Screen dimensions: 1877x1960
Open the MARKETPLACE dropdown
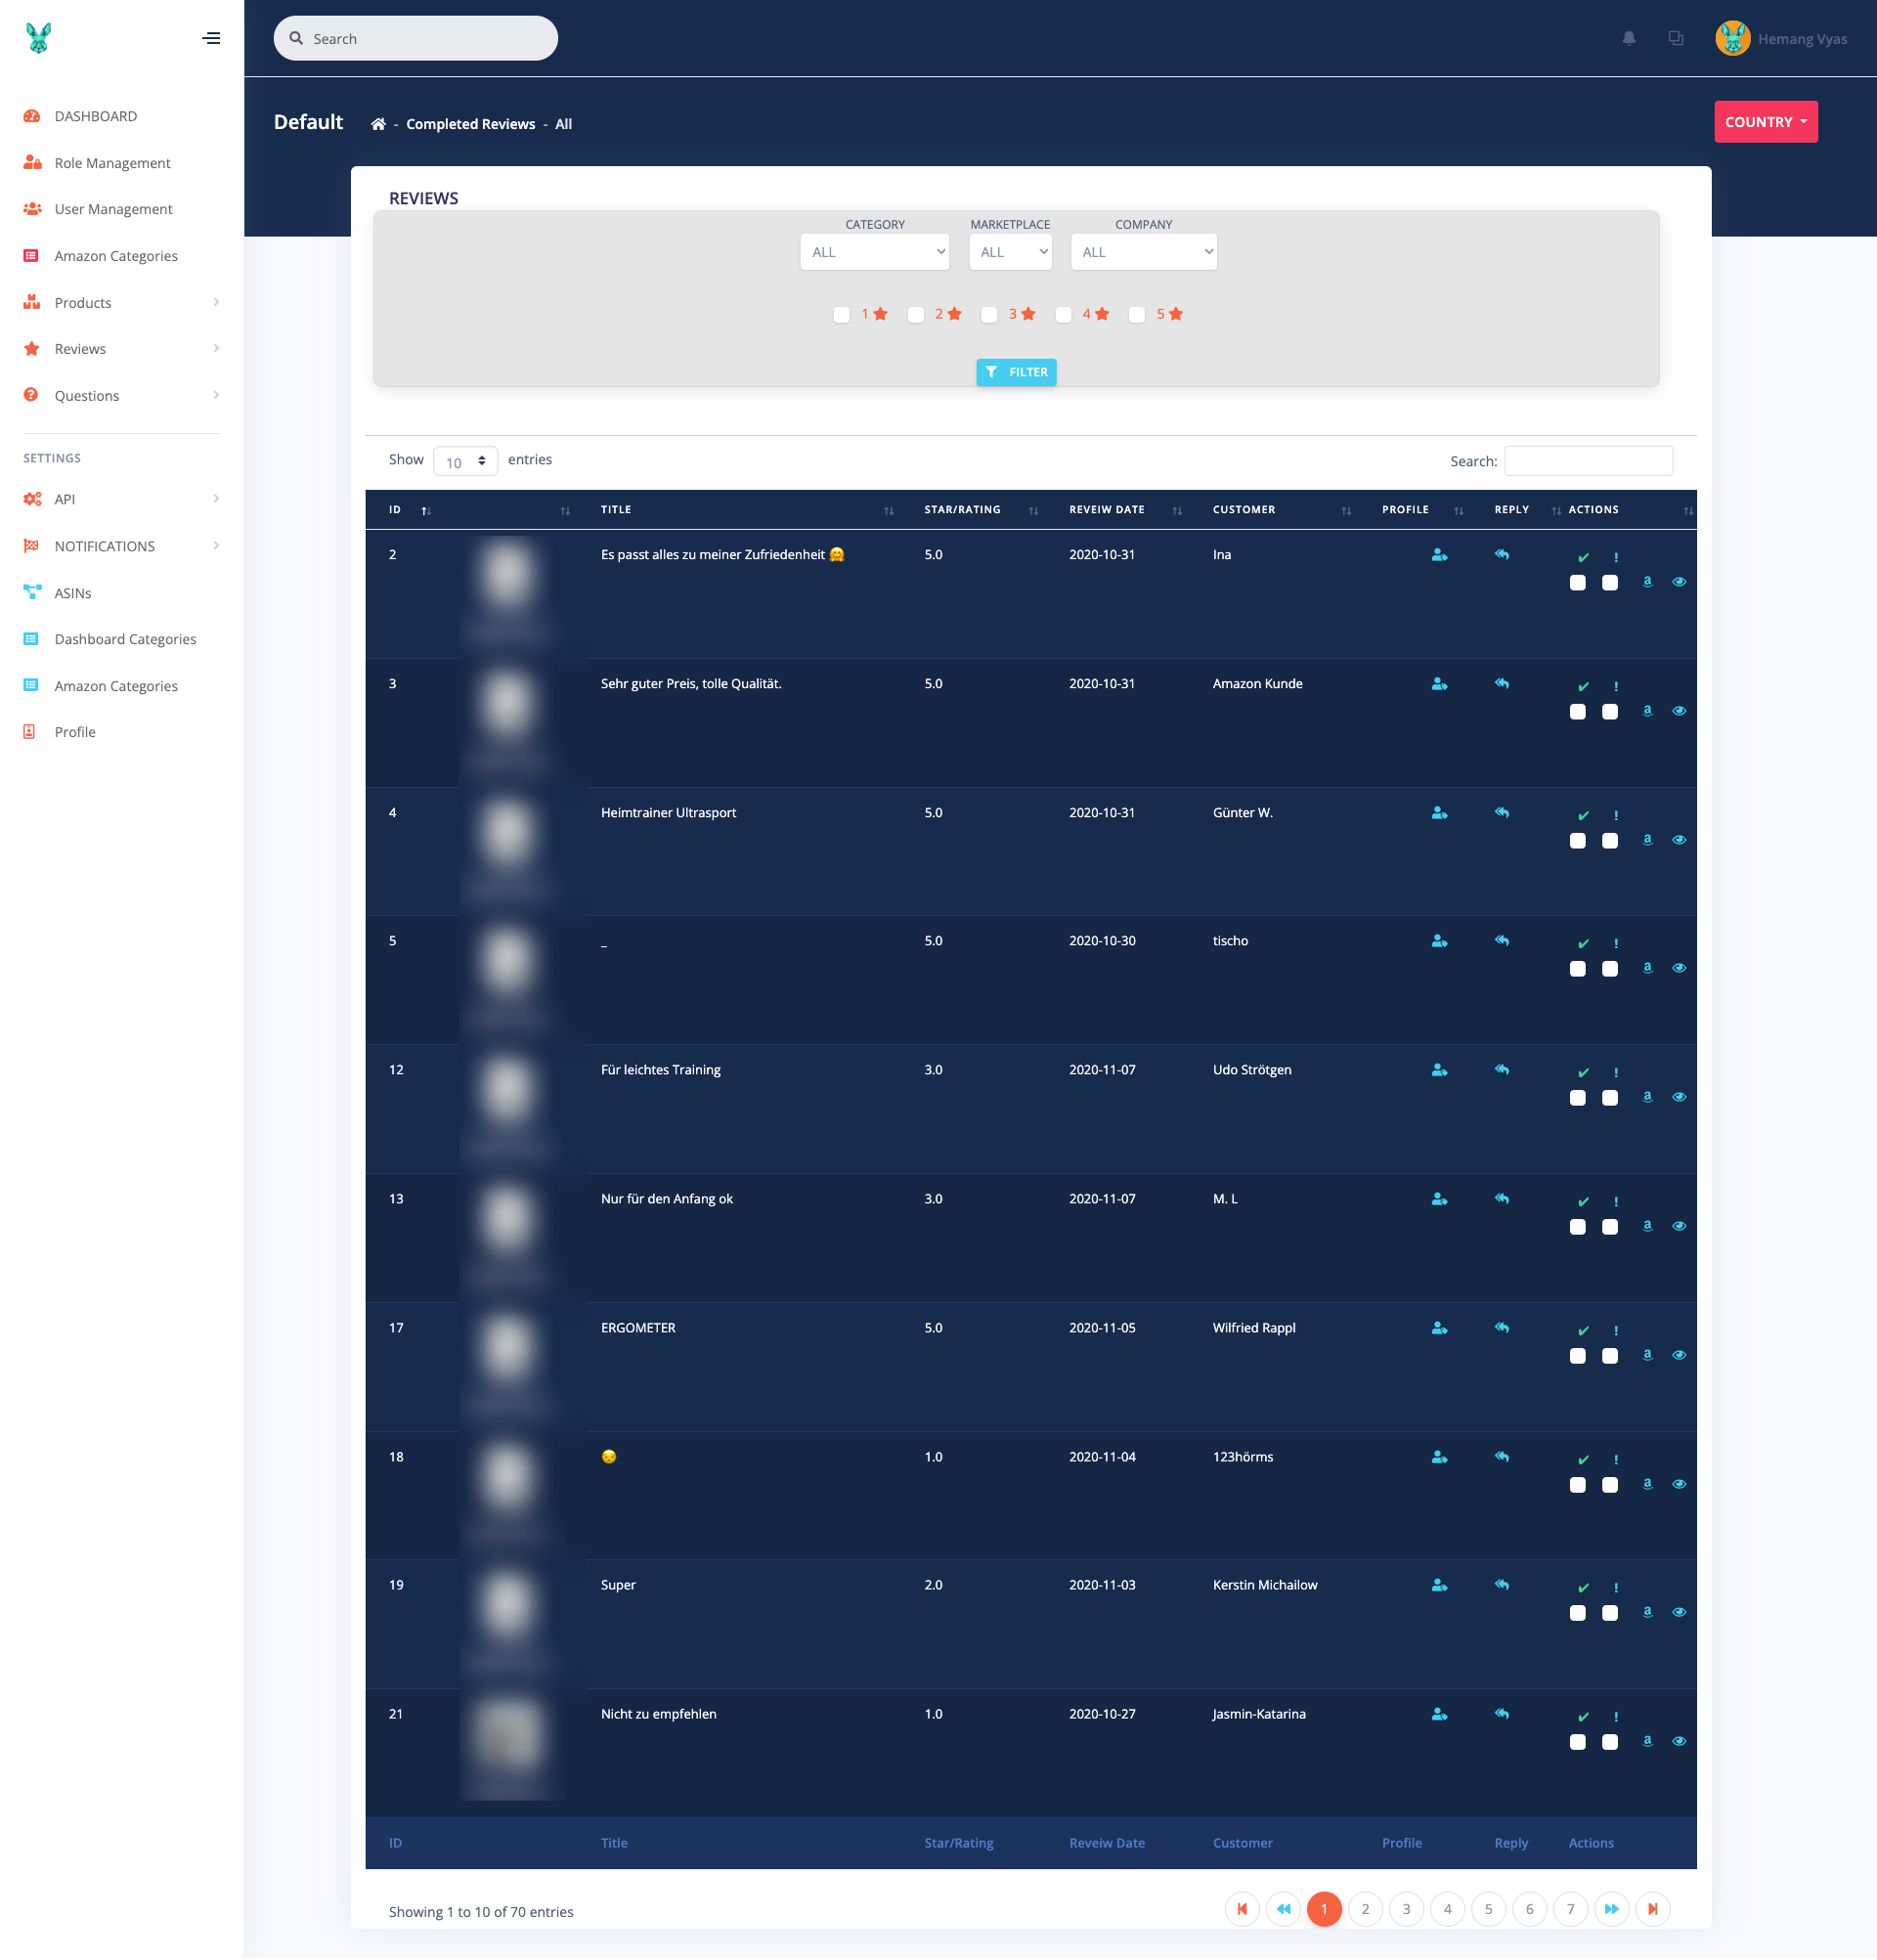coord(1009,251)
